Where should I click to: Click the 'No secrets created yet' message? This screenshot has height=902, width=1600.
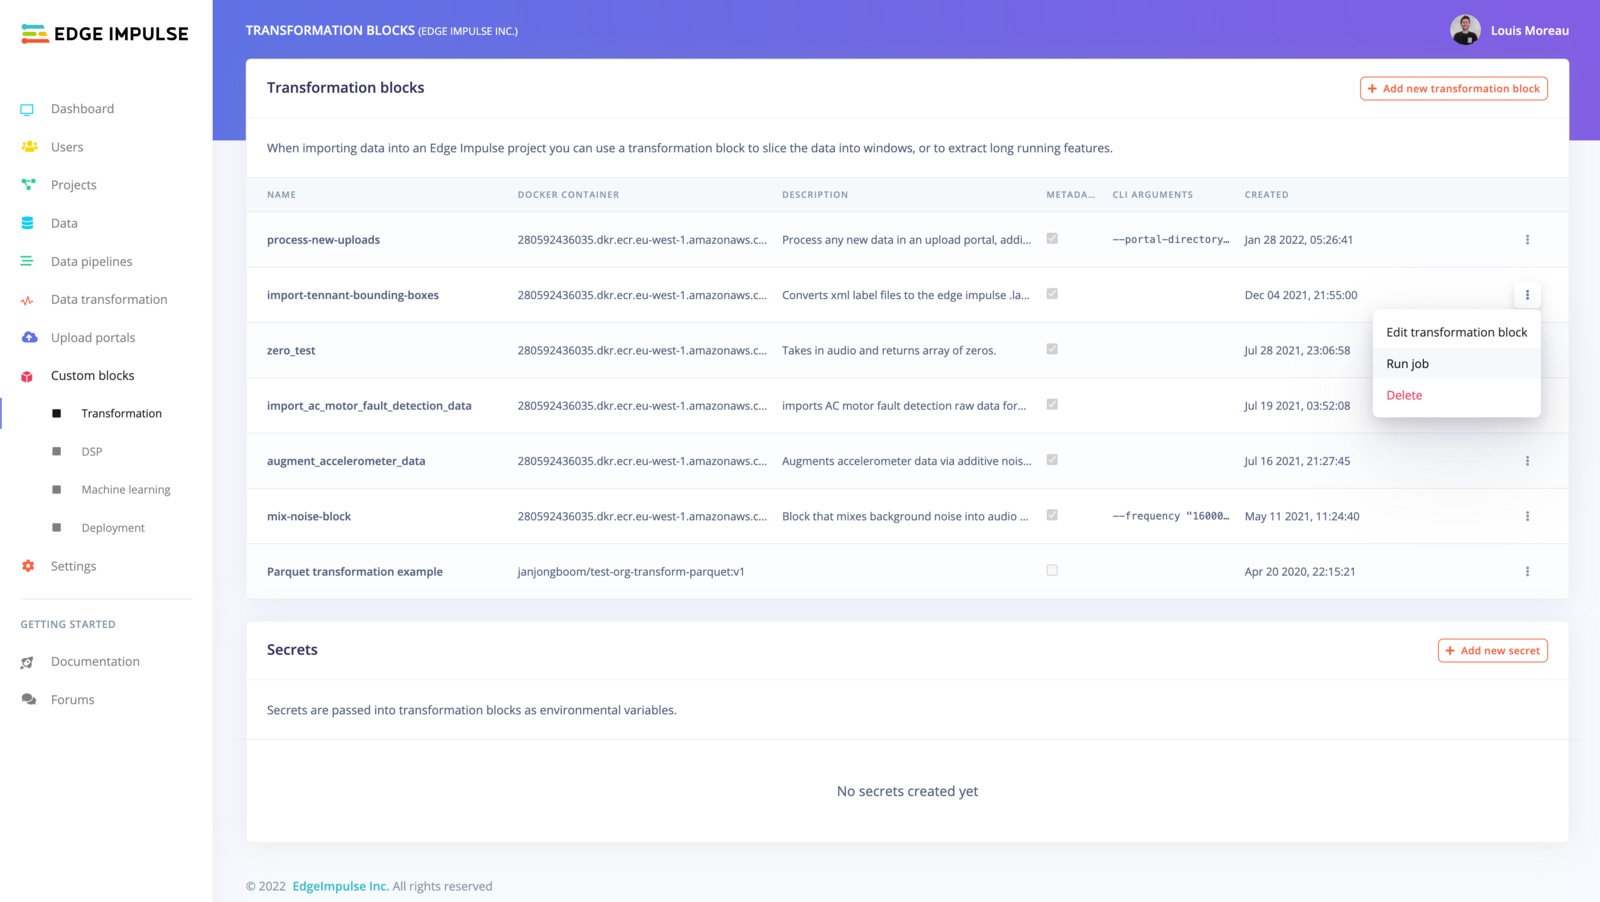click(x=907, y=792)
